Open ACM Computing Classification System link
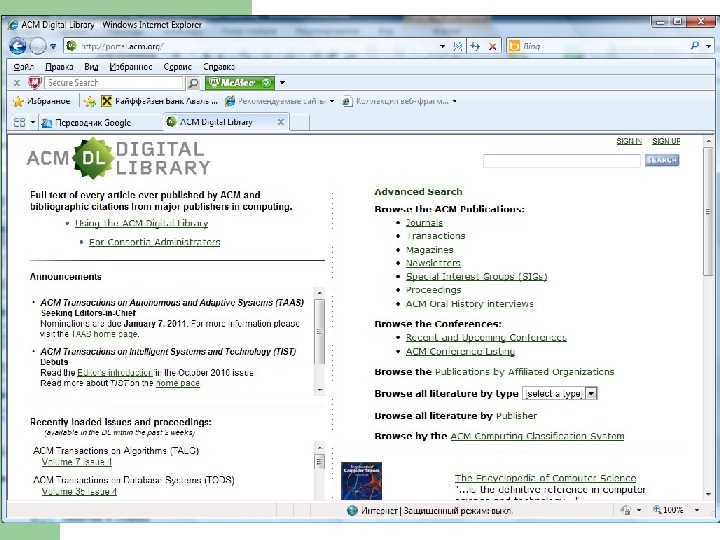Viewport: 720px width, 540px height. pos(537,436)
